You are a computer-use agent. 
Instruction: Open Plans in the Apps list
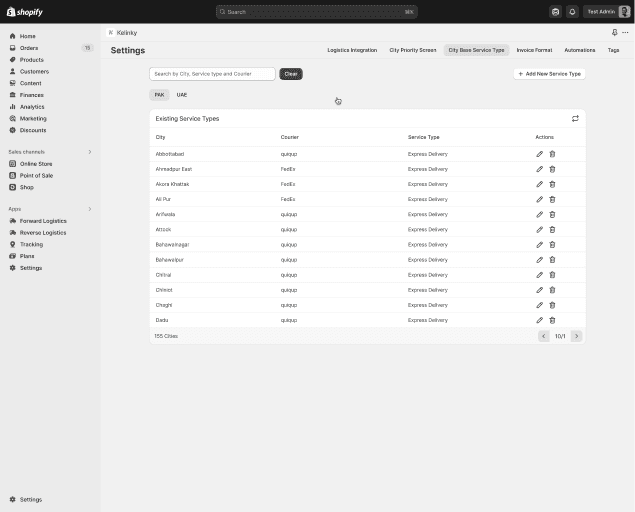27,256
